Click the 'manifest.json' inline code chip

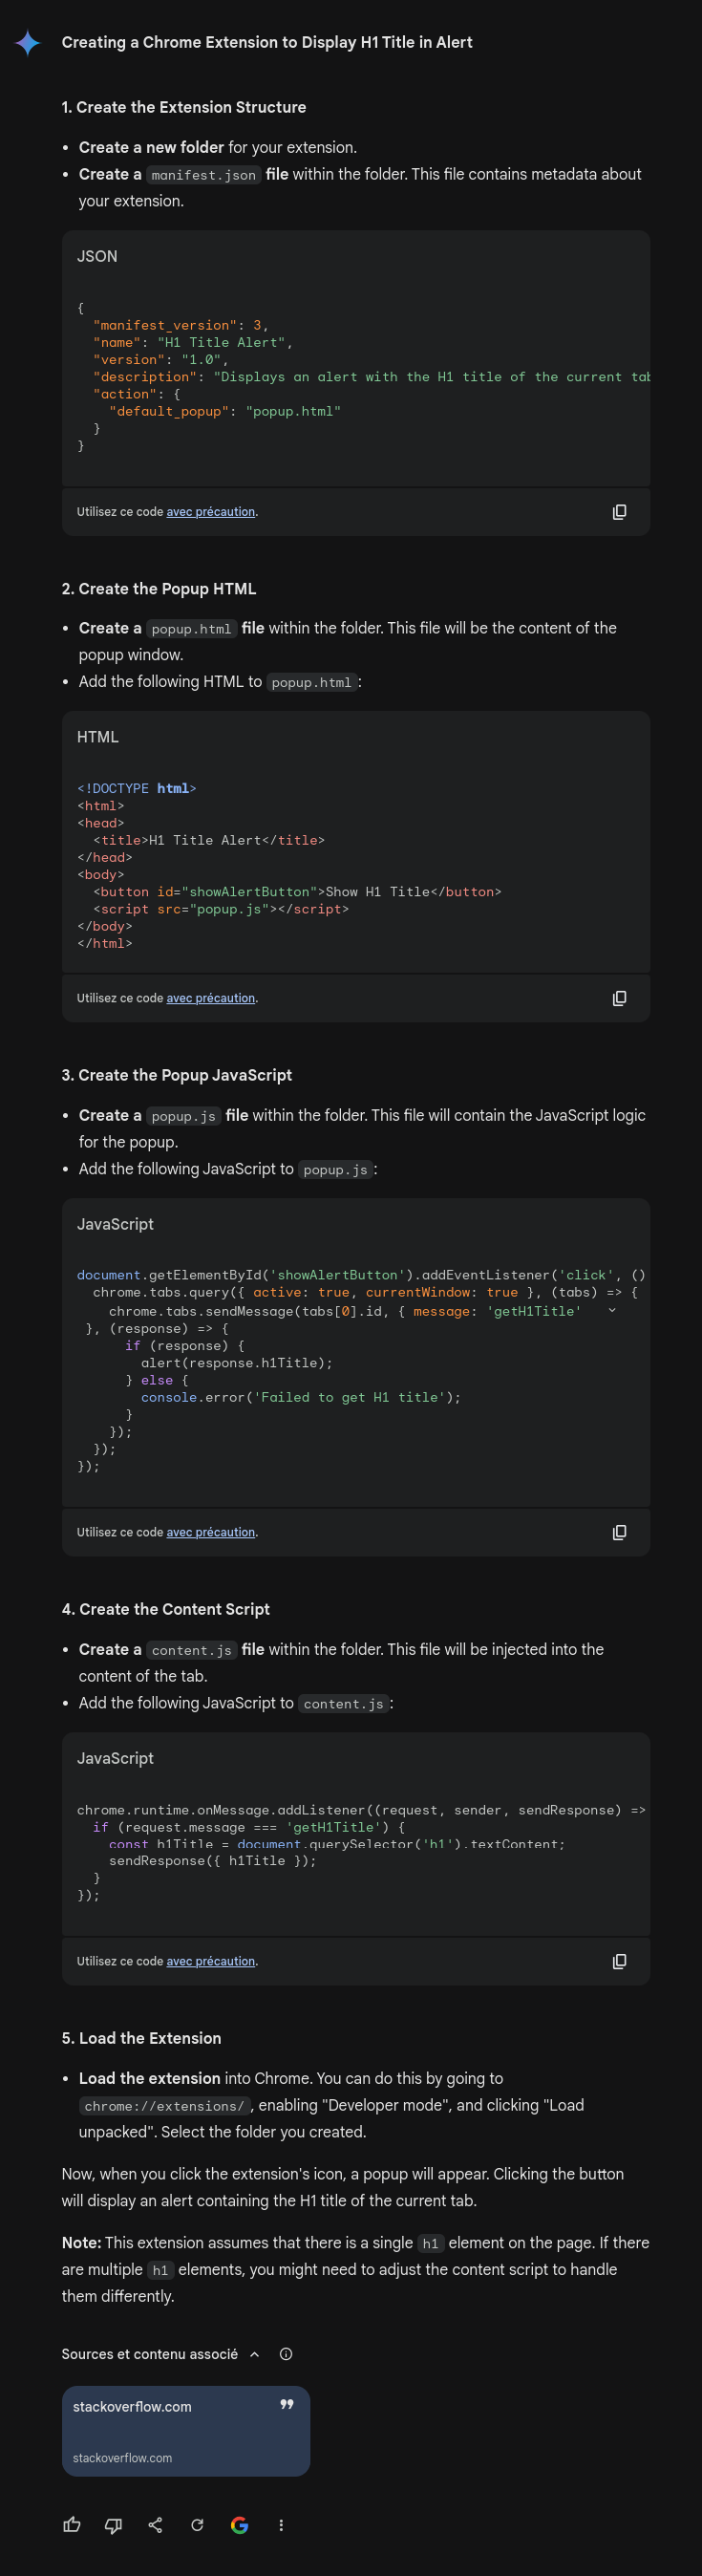(204, 175)
